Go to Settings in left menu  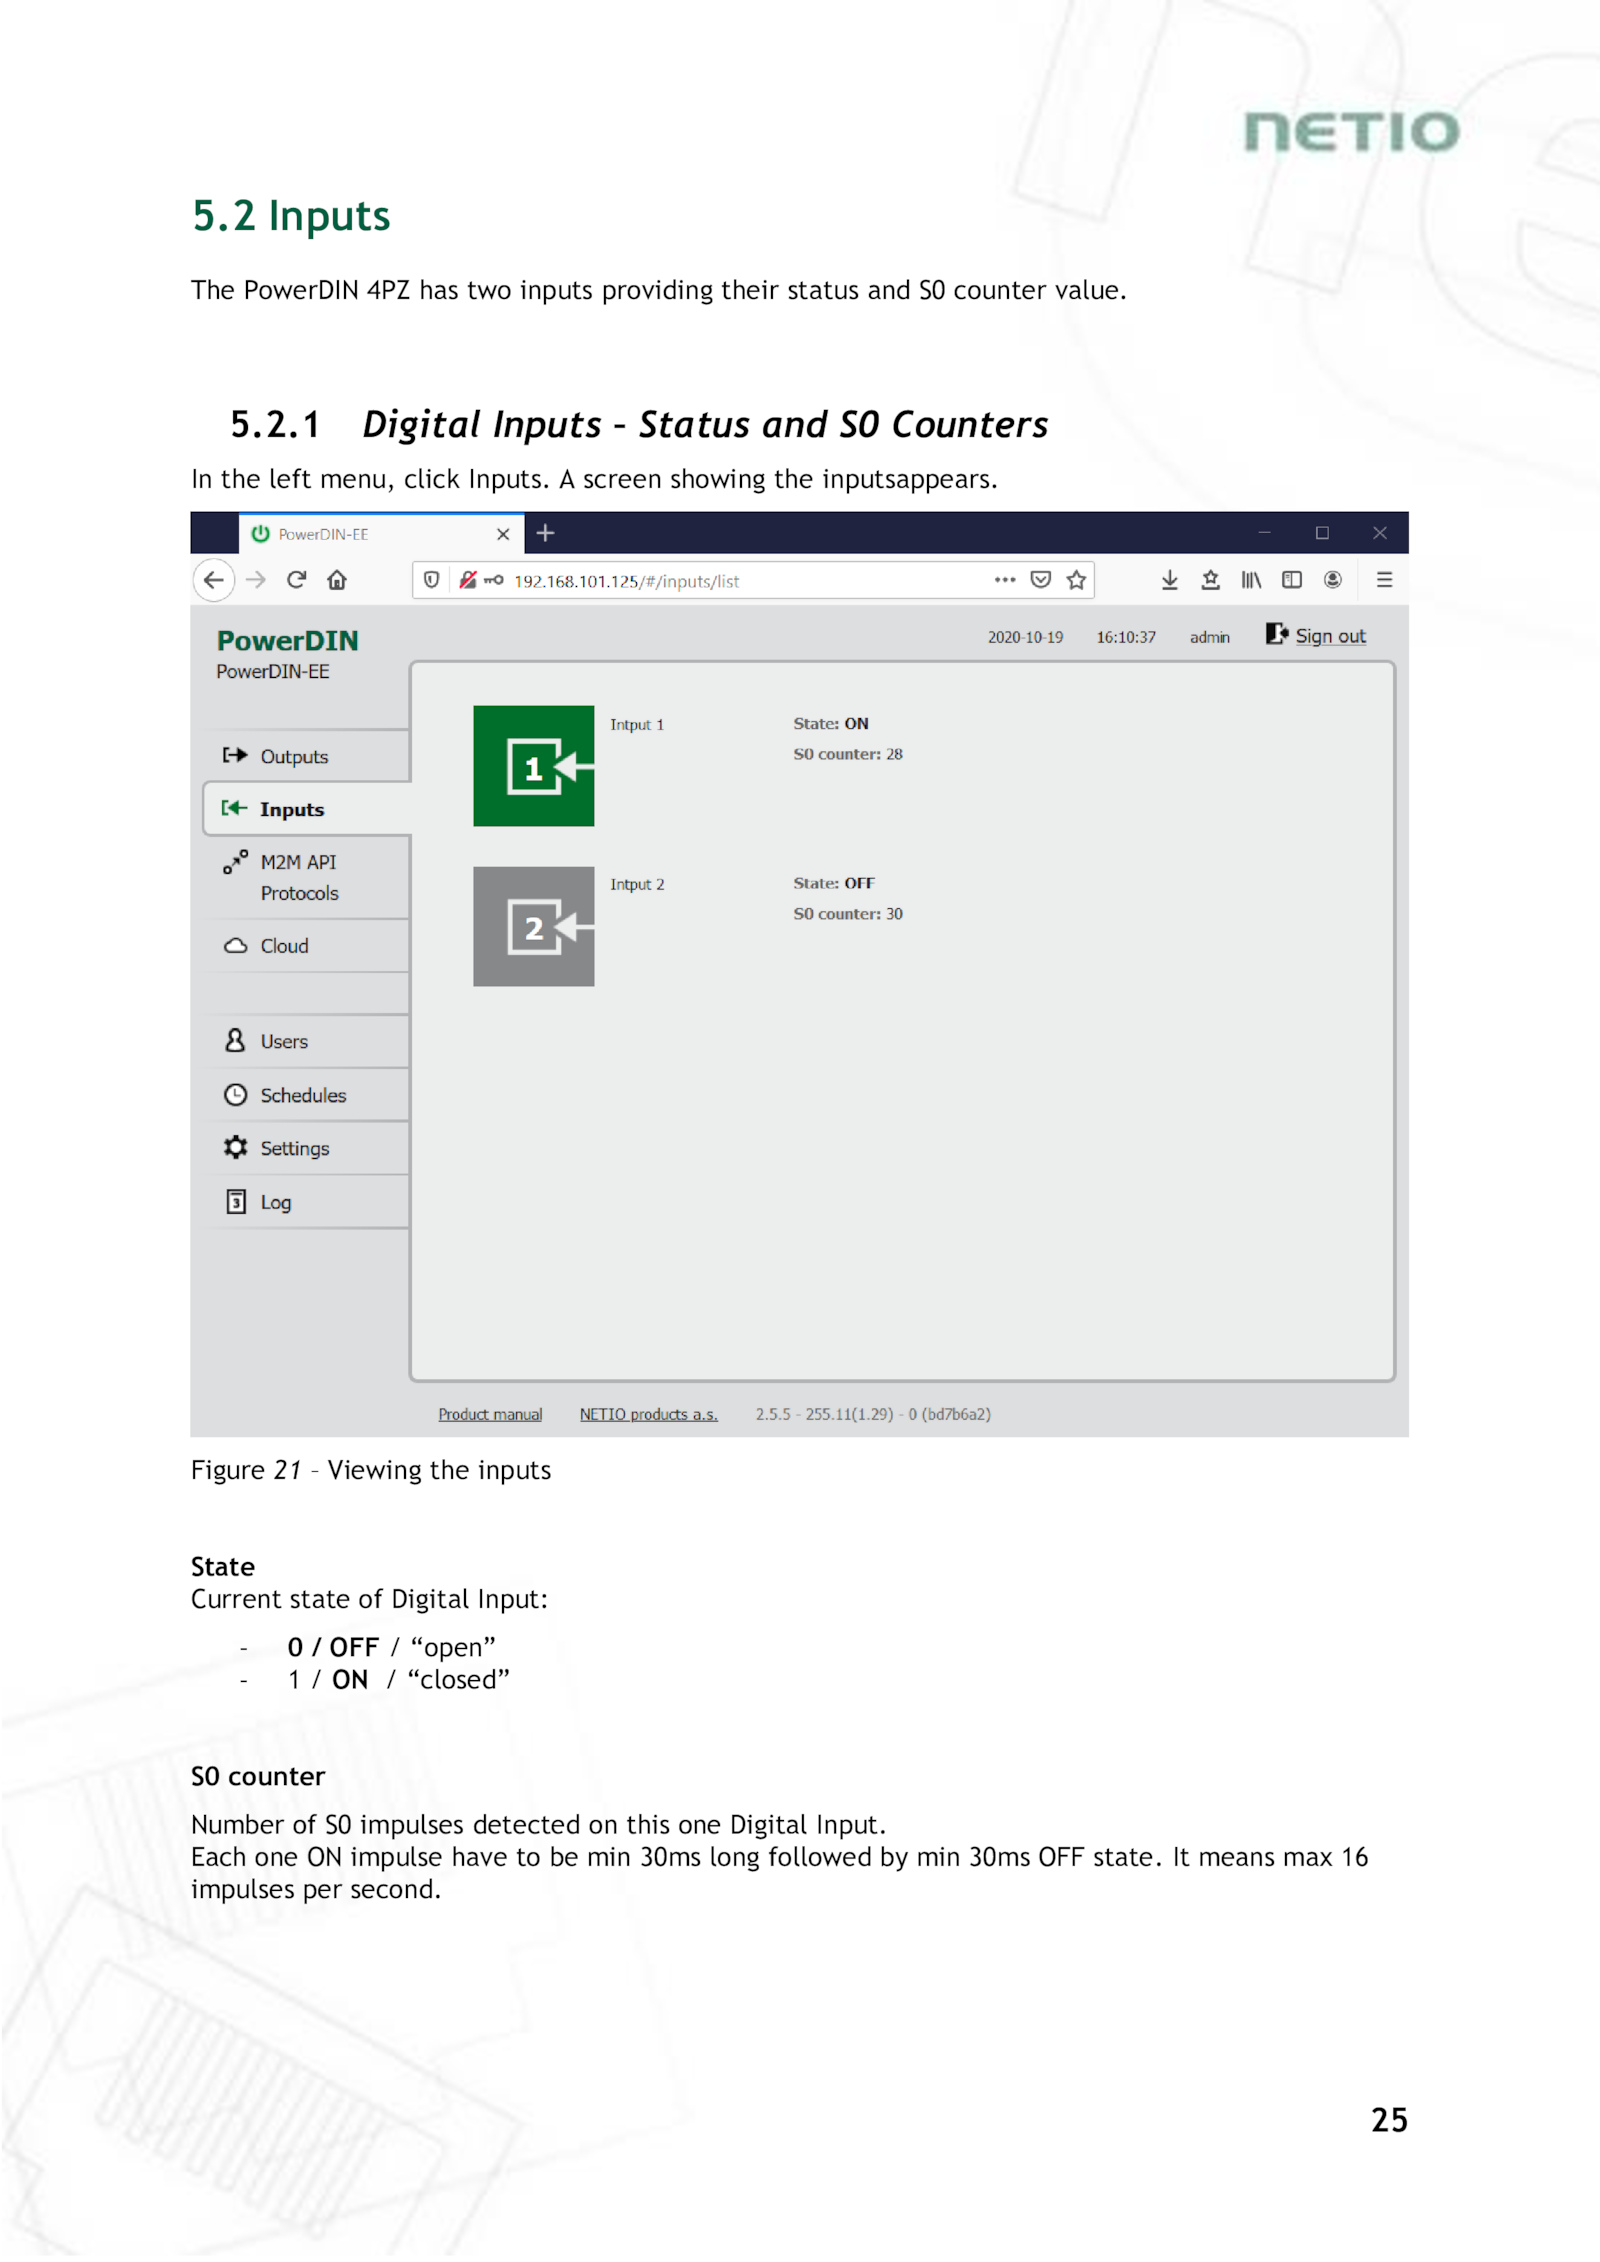[294, 1148]
